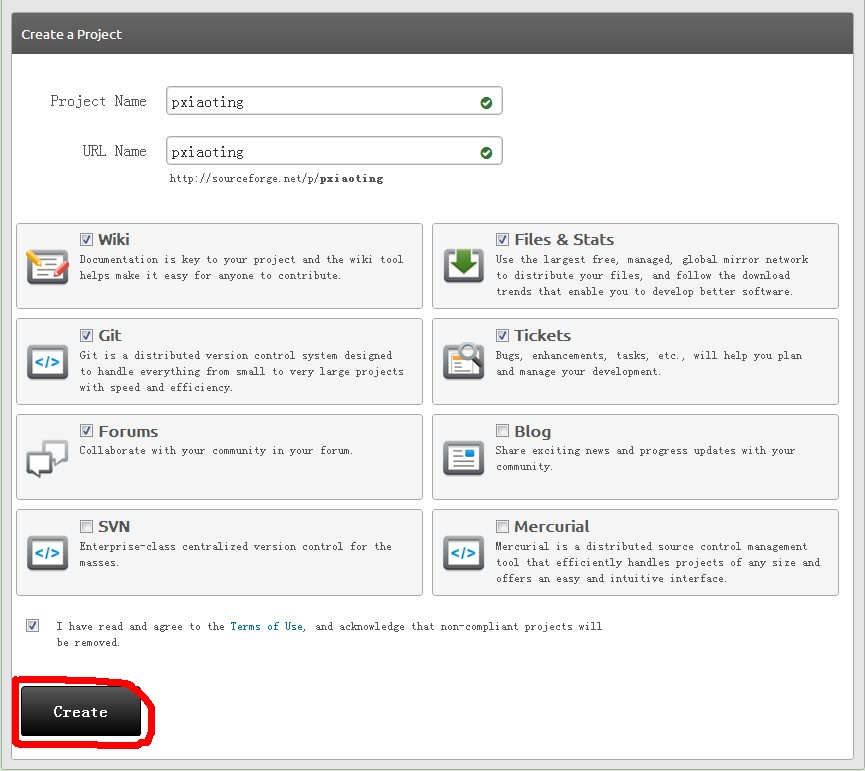Click the Tickets heading text
The width and height of the screenshot is (865, 771).
542,335
